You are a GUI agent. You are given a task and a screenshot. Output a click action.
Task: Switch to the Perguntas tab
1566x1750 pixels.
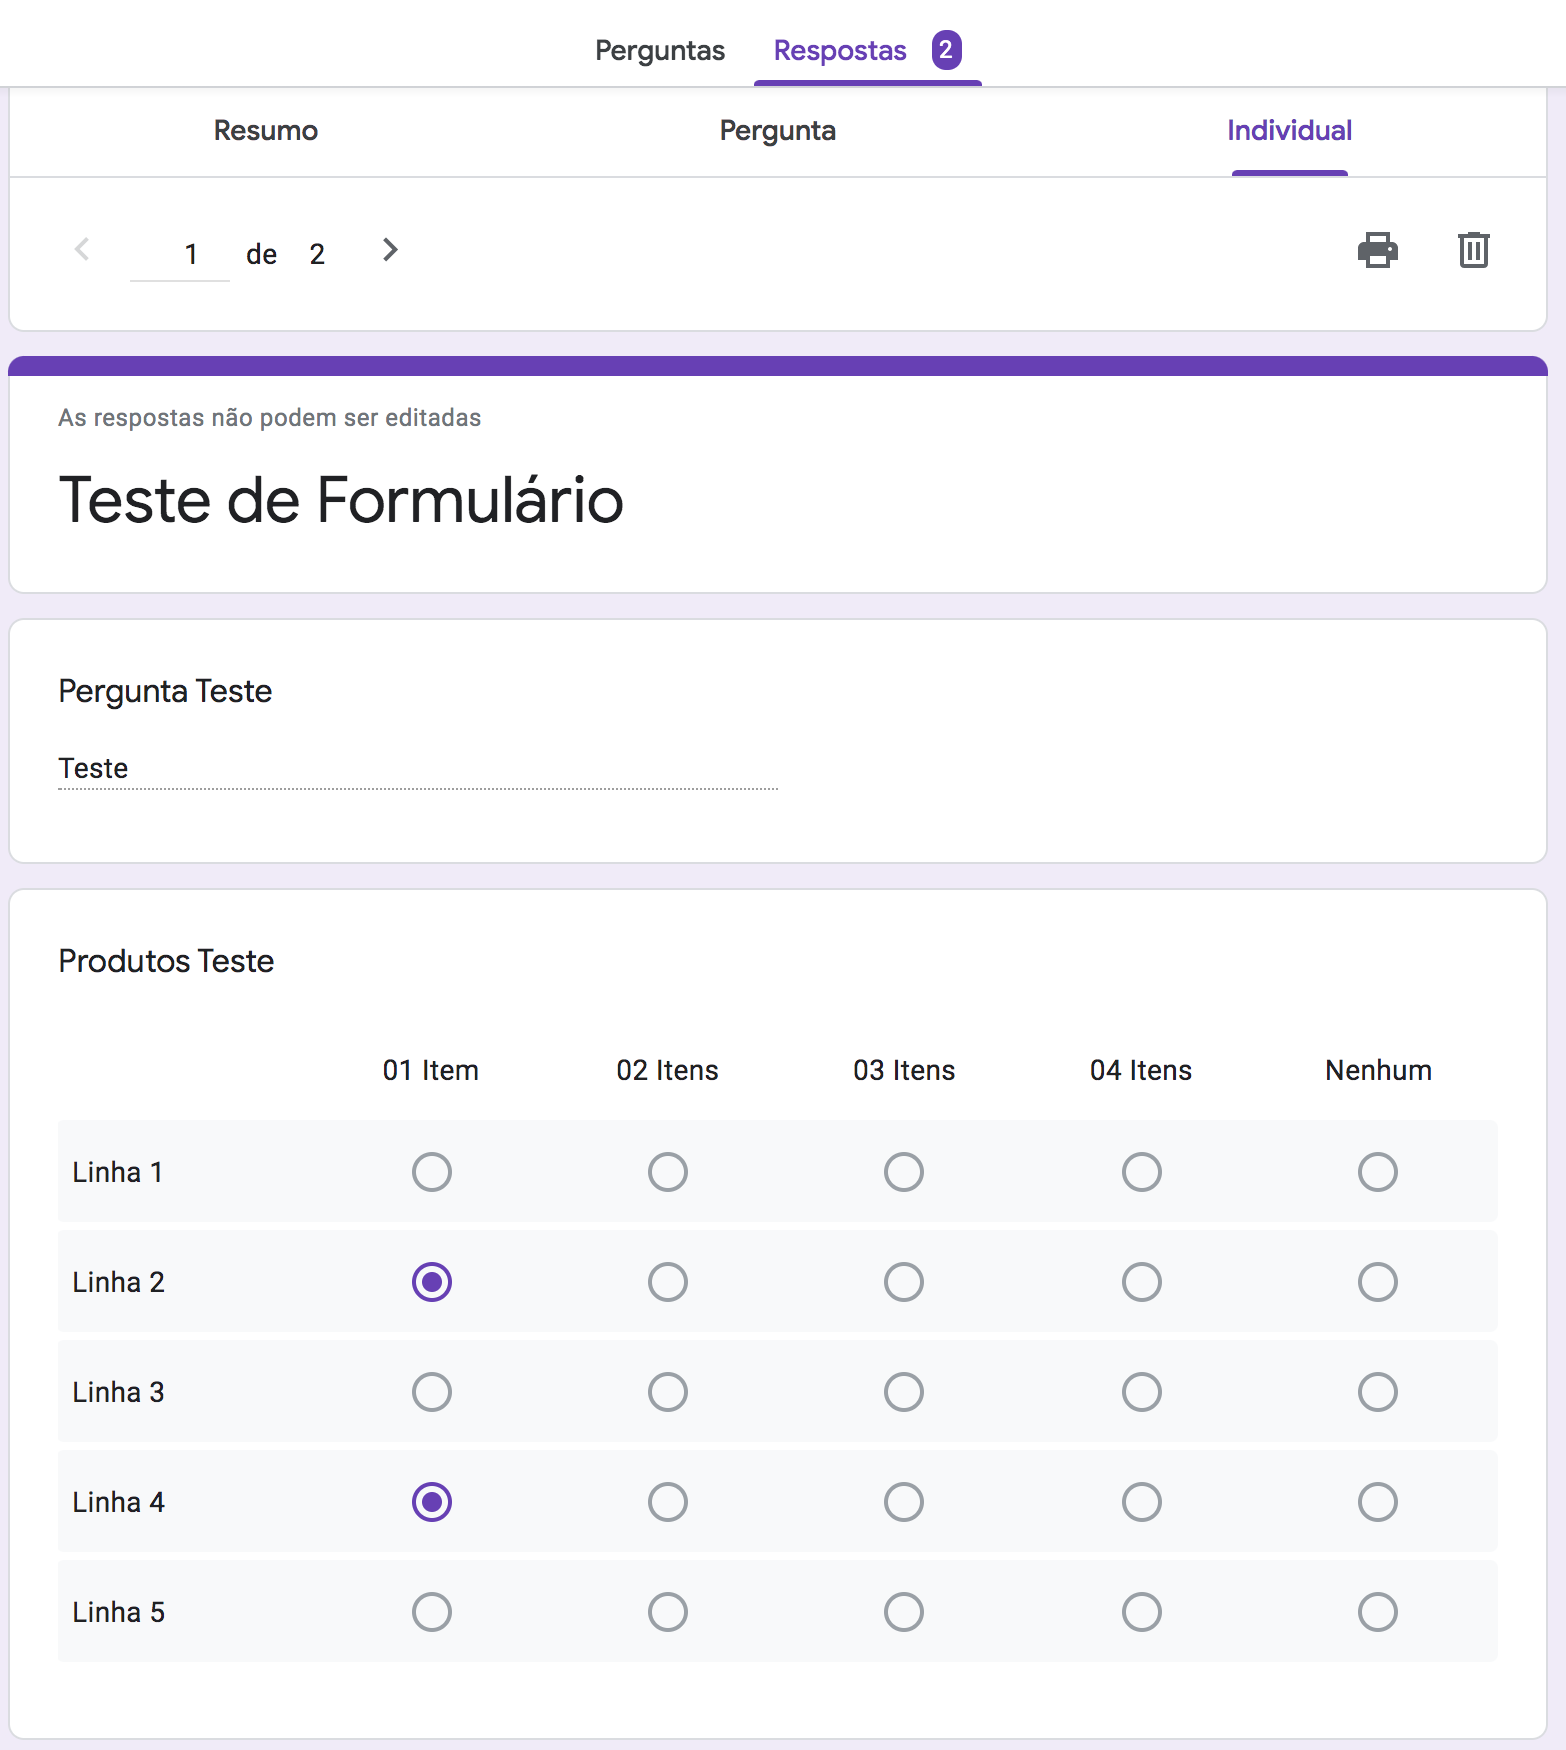pyautogui.click(x=660, y=51)
